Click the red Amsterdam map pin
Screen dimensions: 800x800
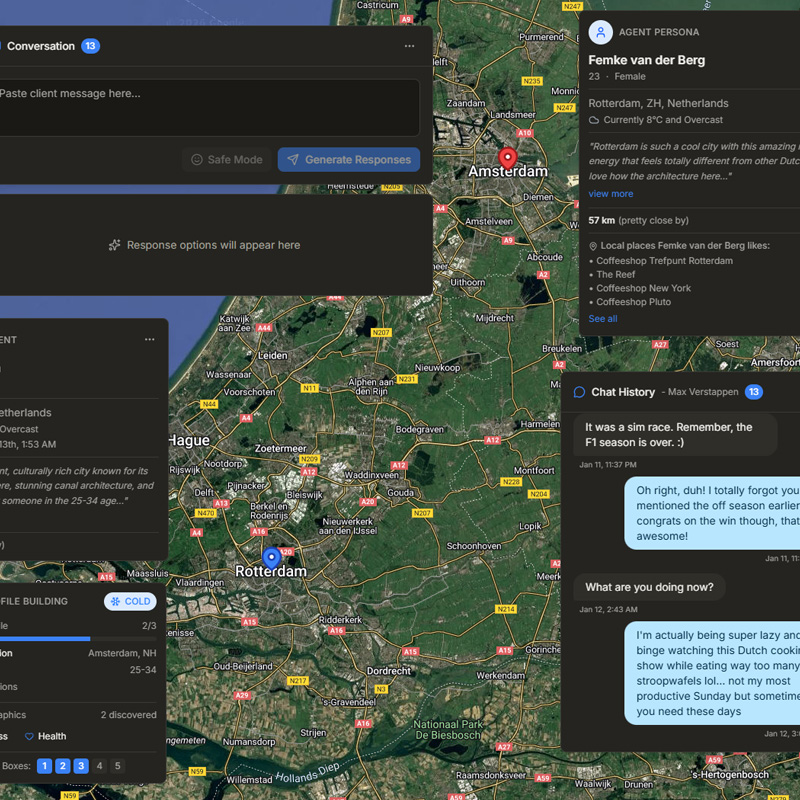point(508,158)
